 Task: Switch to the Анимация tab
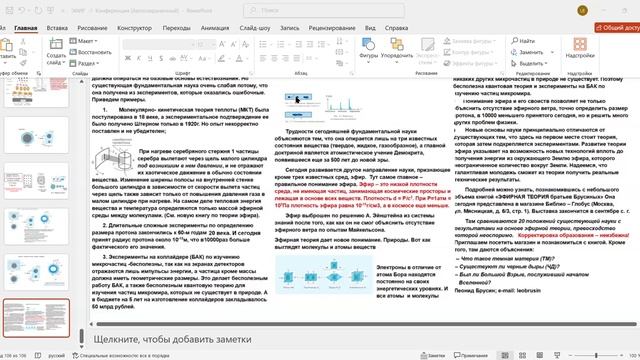[x=215, y=28]
